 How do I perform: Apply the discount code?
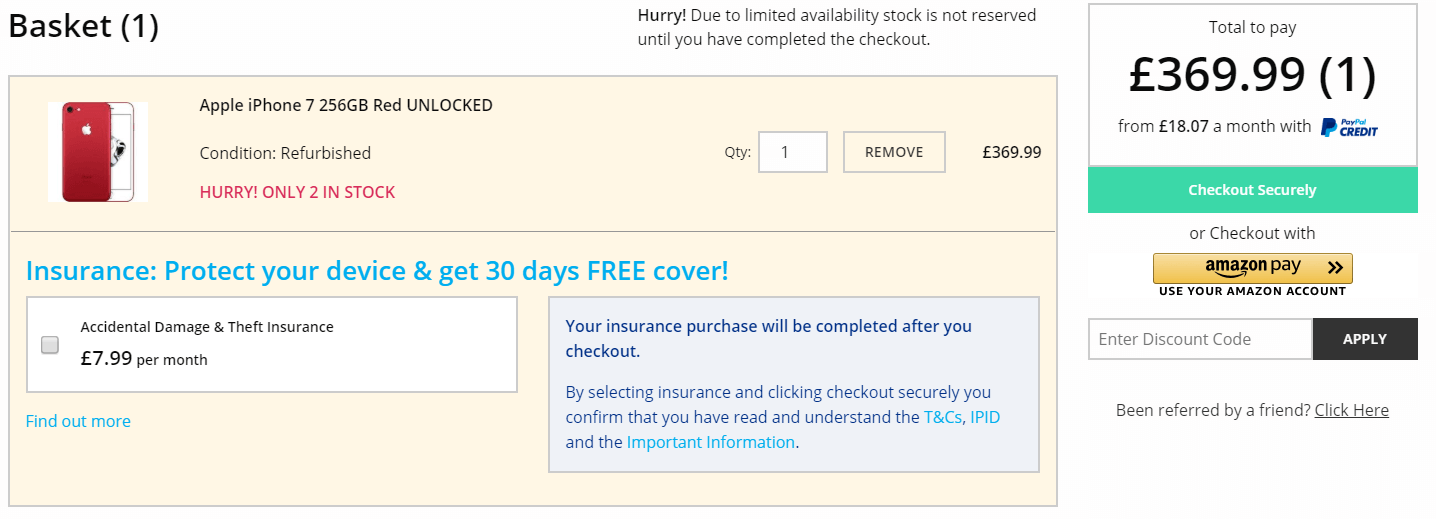coord(1364,339)
